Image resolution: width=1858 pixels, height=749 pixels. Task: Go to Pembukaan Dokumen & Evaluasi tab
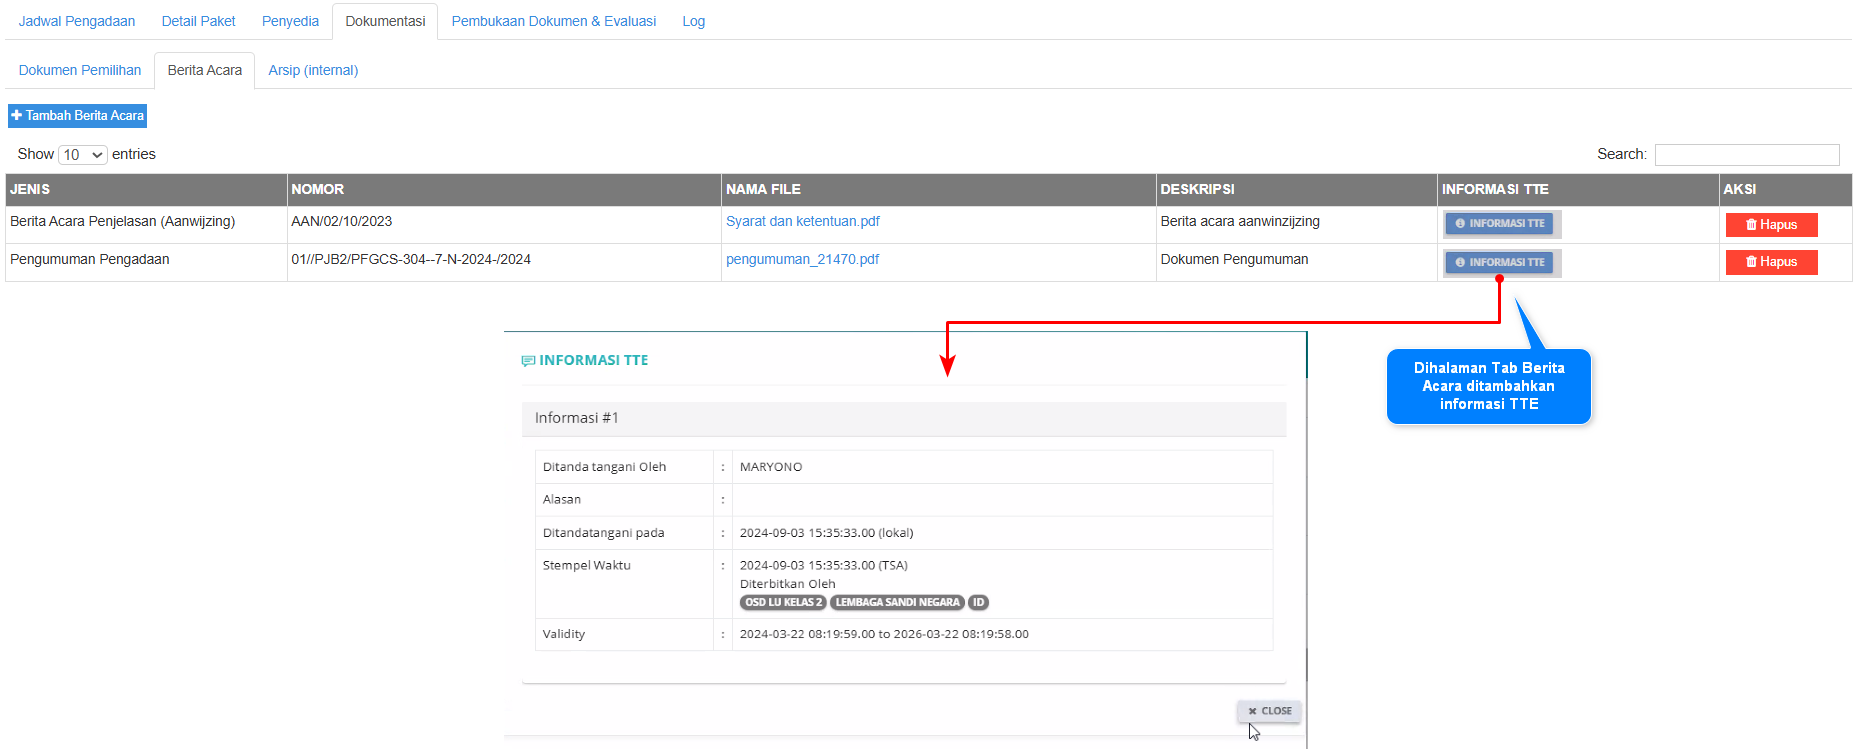tap(553, 21)
